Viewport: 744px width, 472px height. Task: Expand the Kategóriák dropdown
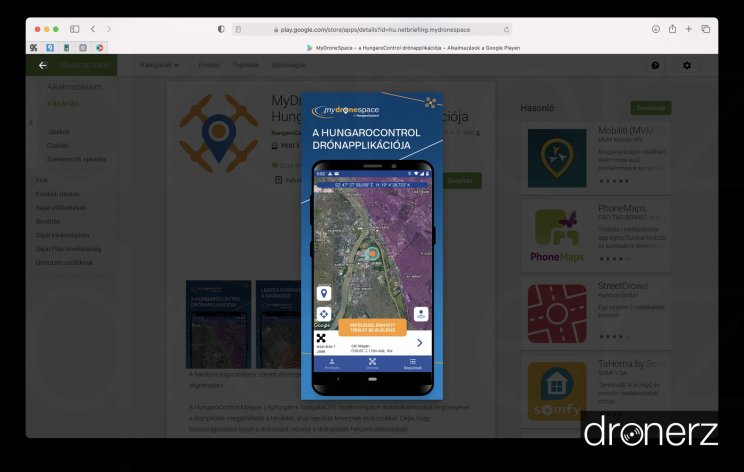pyautogui.click(x=160, y=65)
